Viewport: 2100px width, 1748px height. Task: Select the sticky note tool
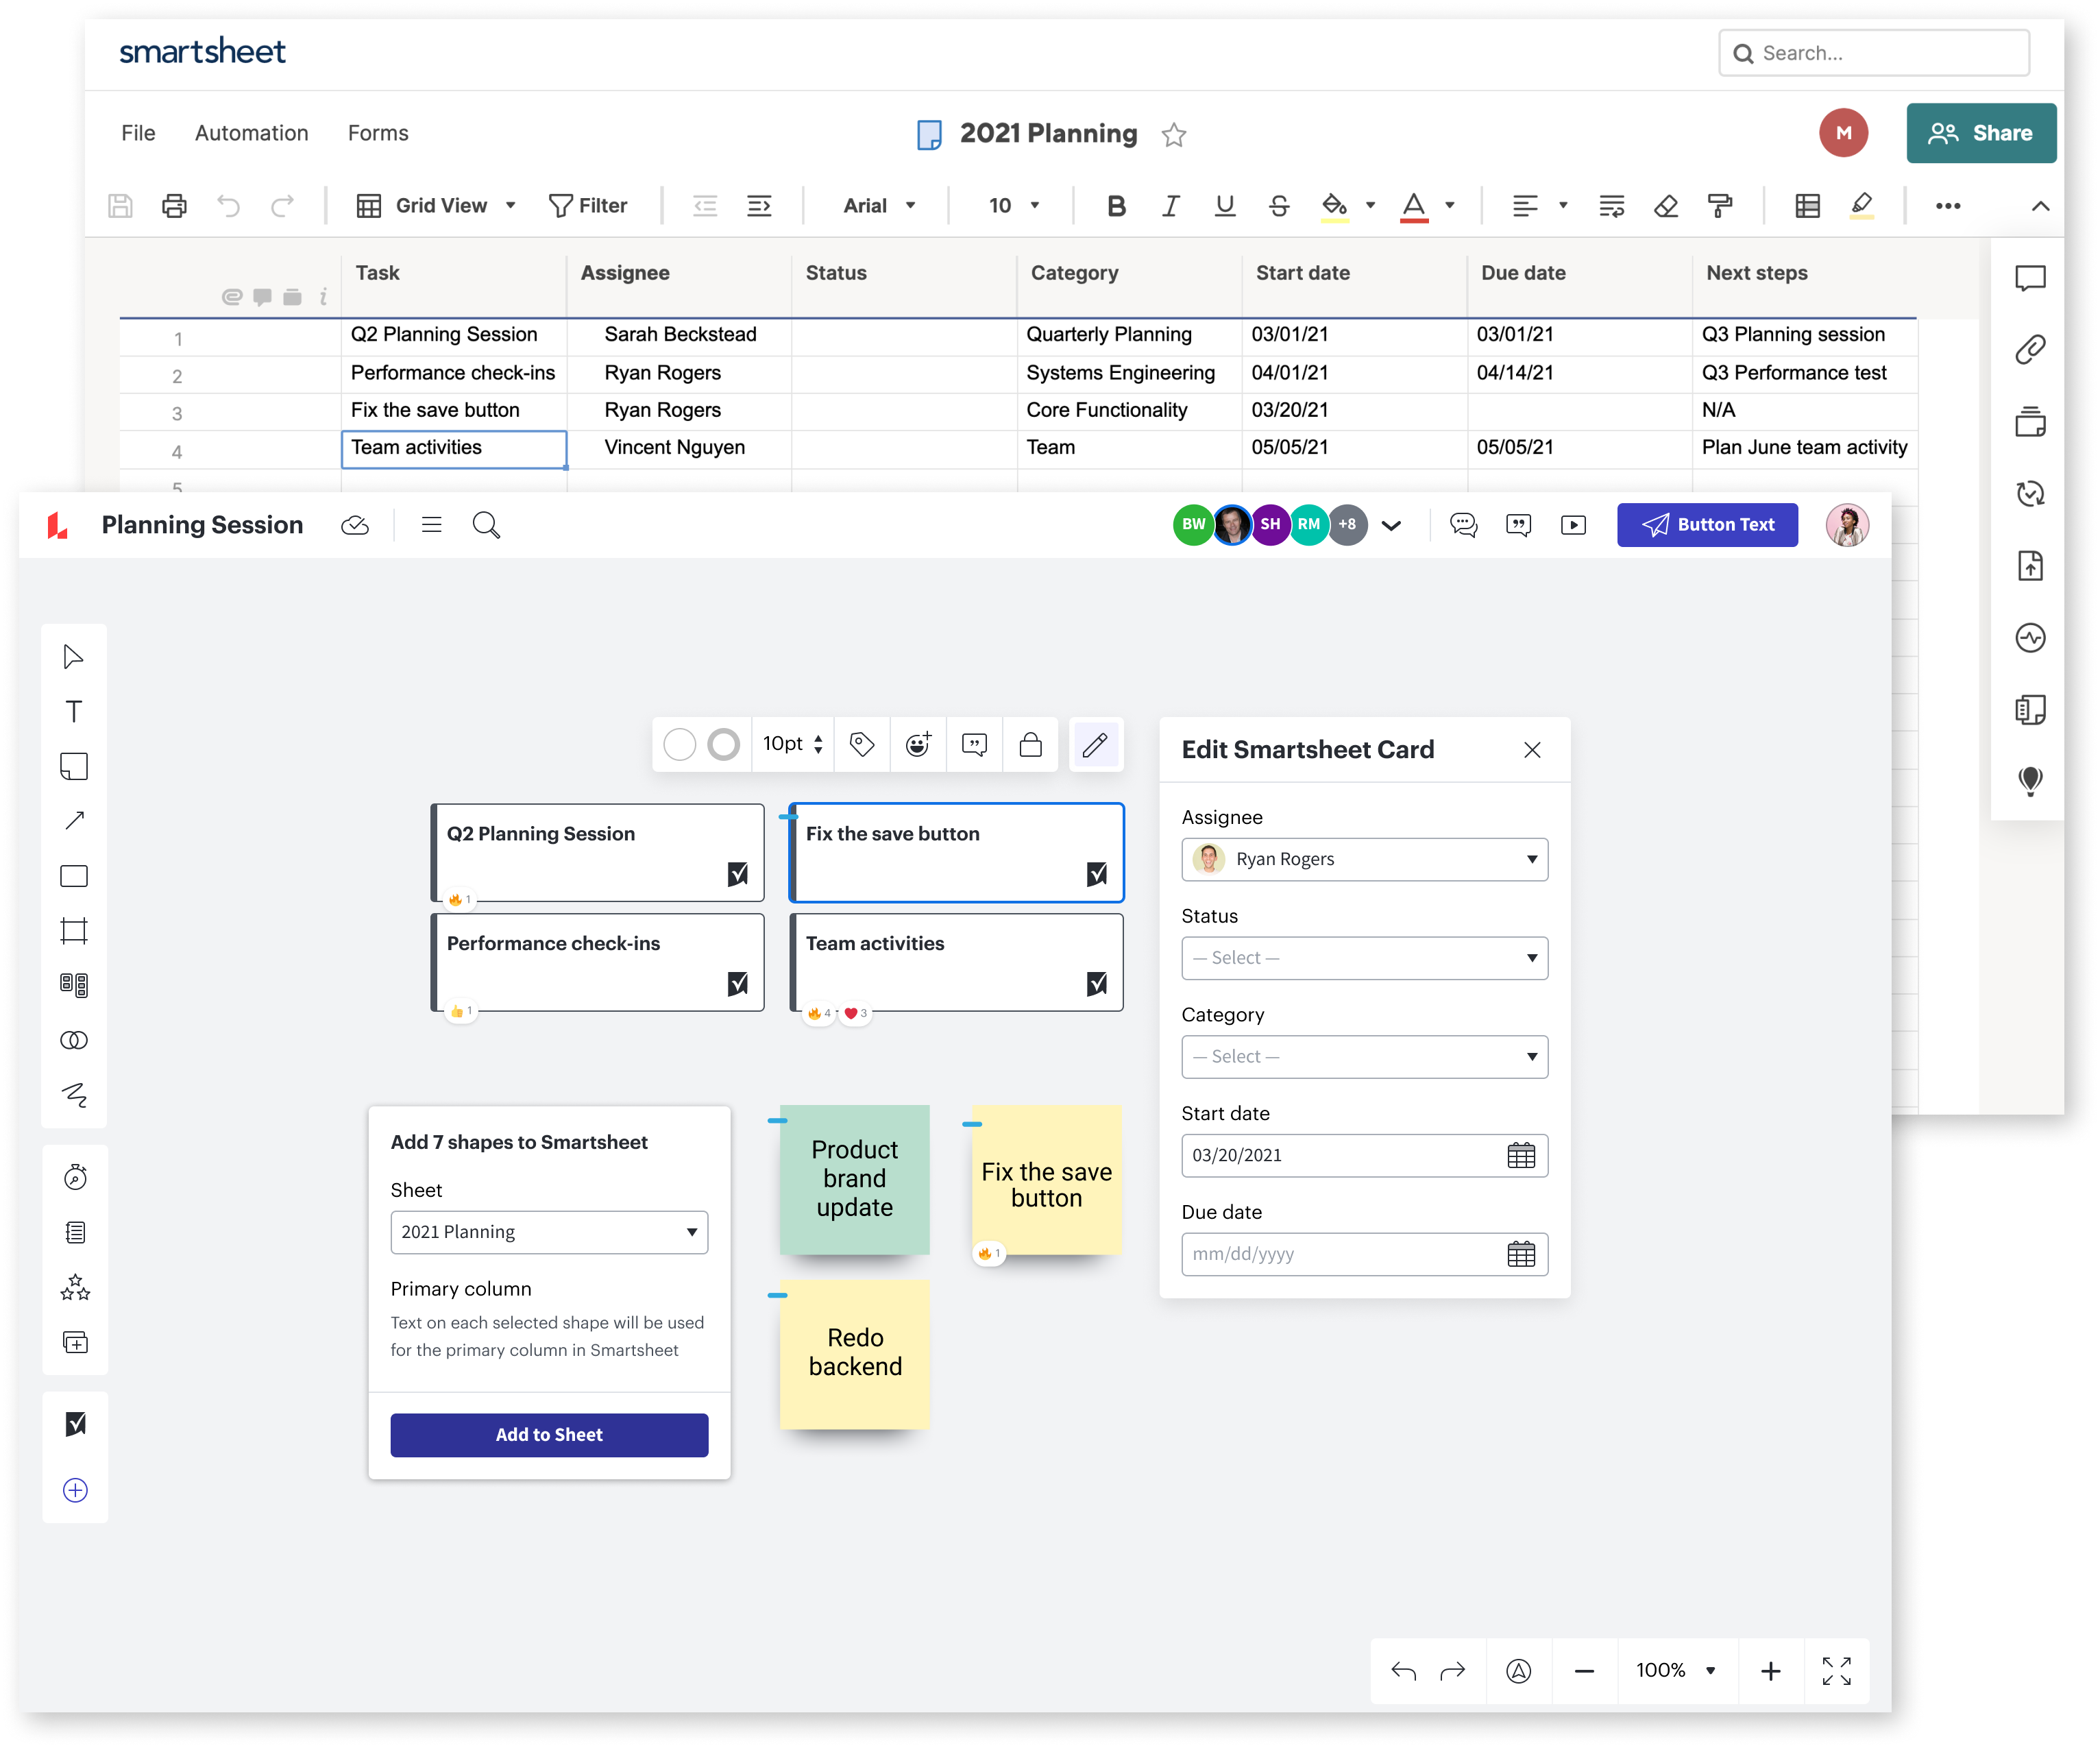[74, 767]
